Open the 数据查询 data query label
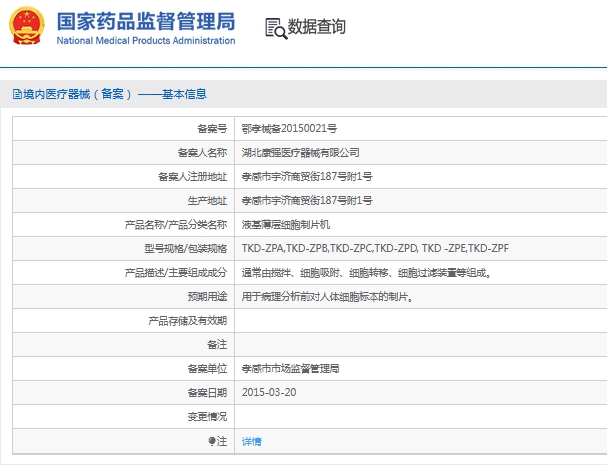 [x=316, y=27]
